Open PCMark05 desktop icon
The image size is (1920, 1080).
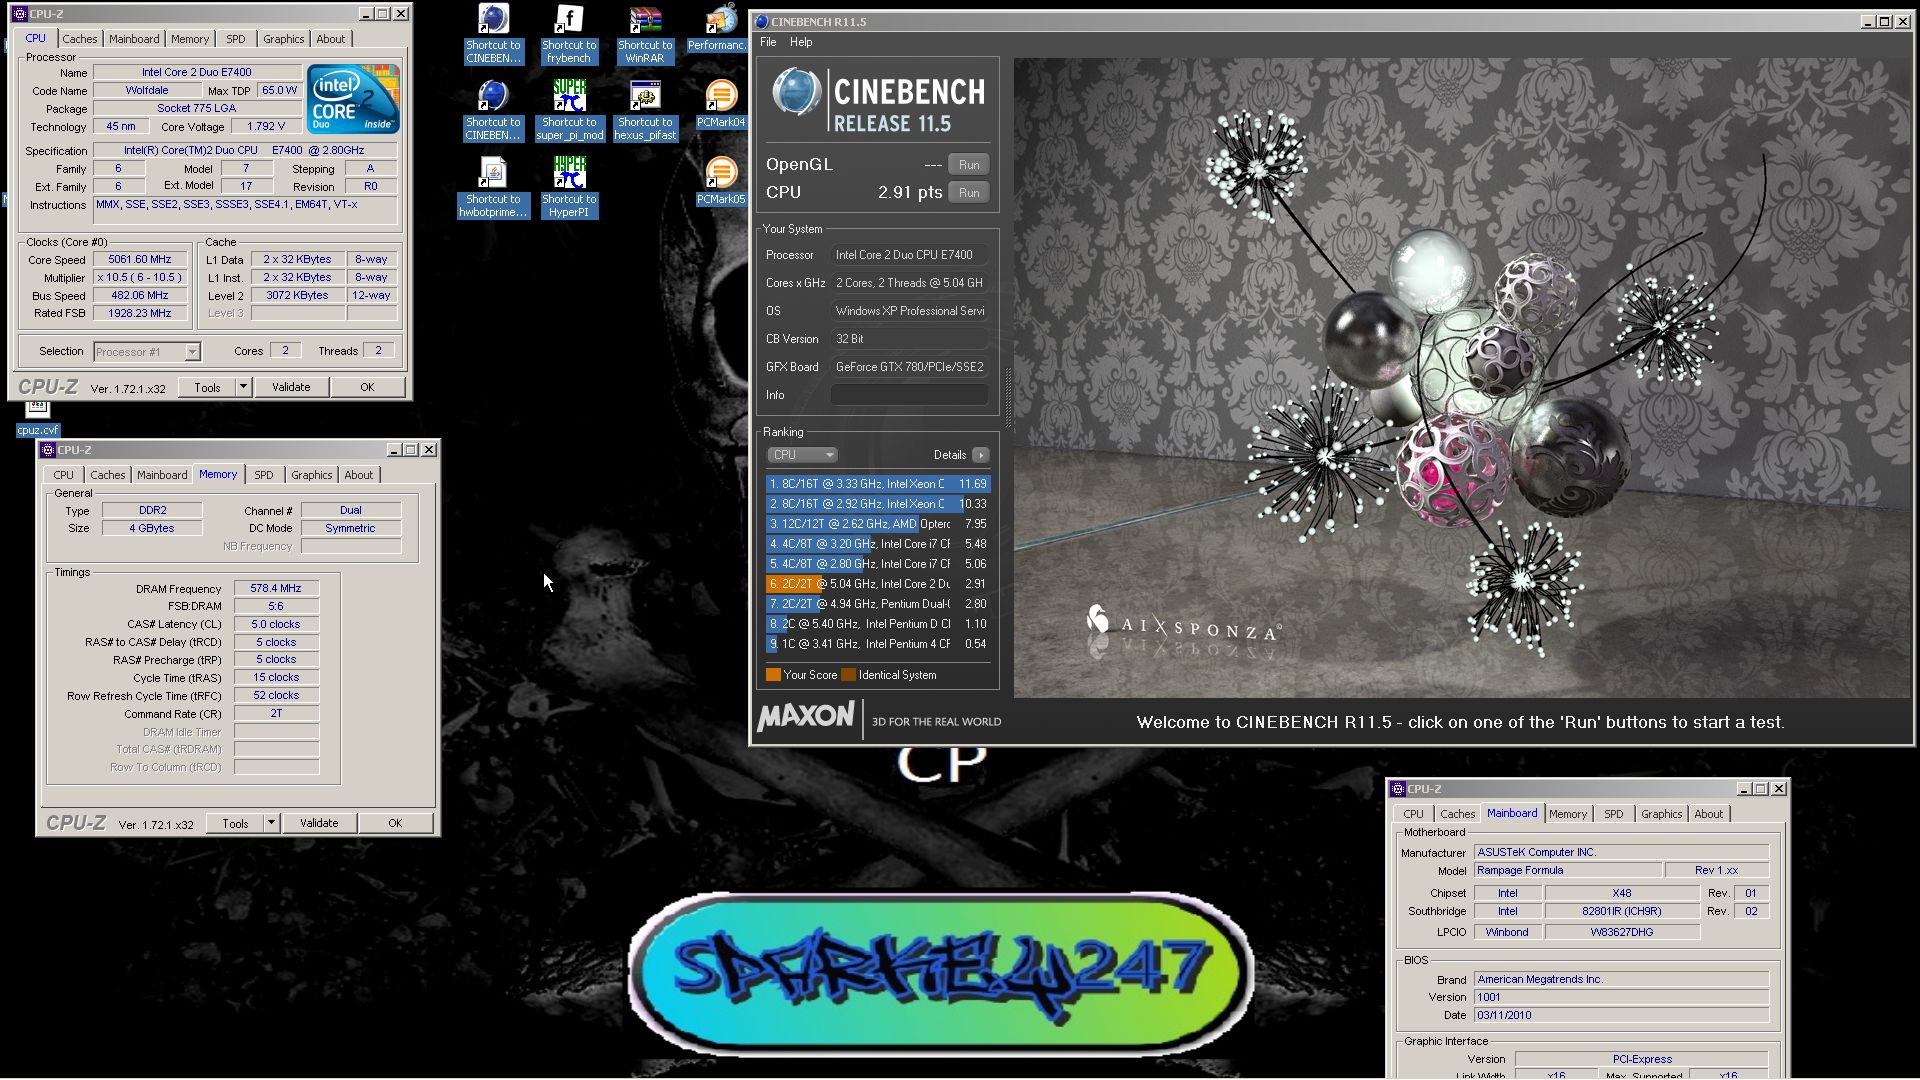pos(721,181)
